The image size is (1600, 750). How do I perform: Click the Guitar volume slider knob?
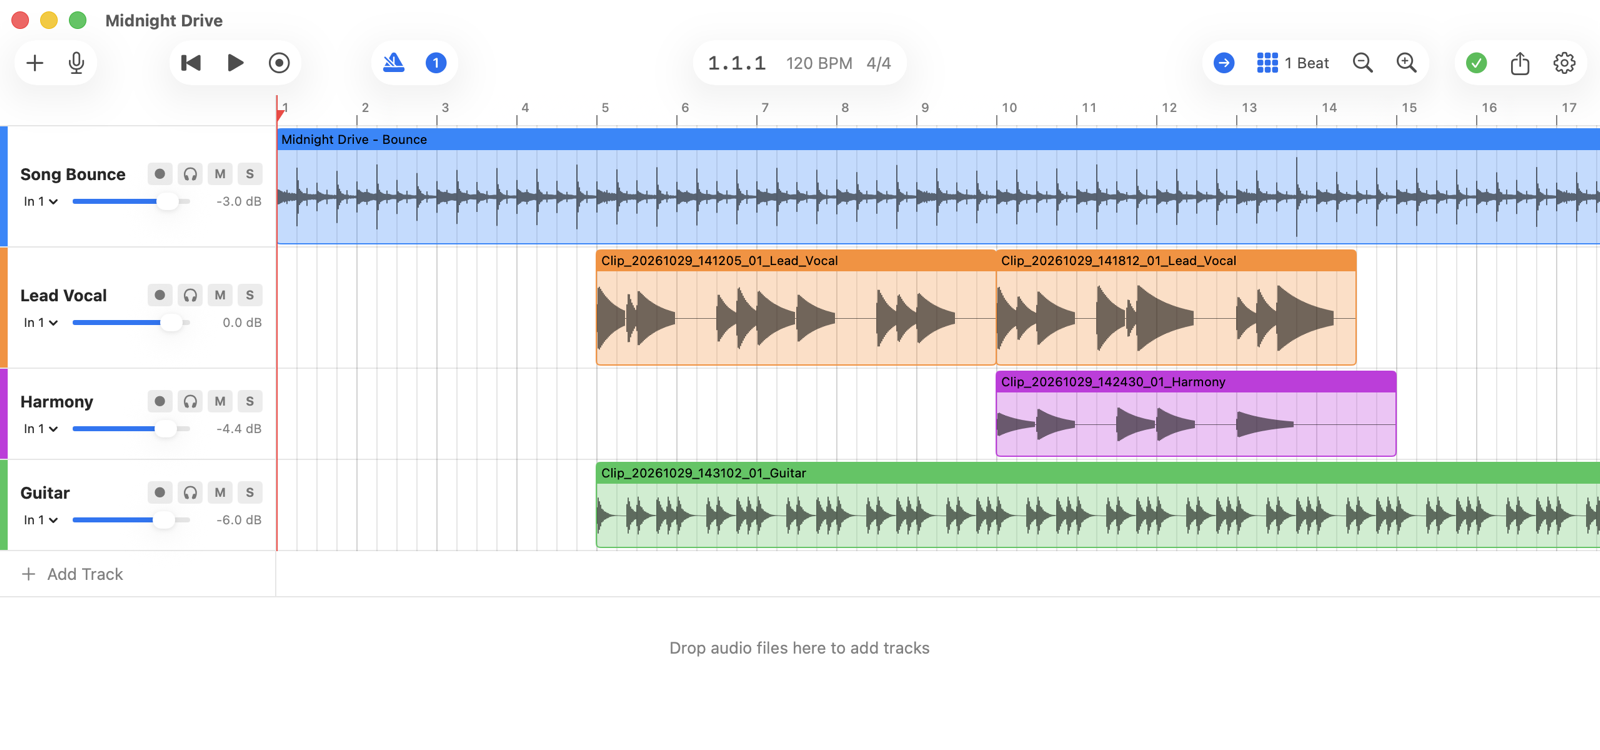point(163,520)
